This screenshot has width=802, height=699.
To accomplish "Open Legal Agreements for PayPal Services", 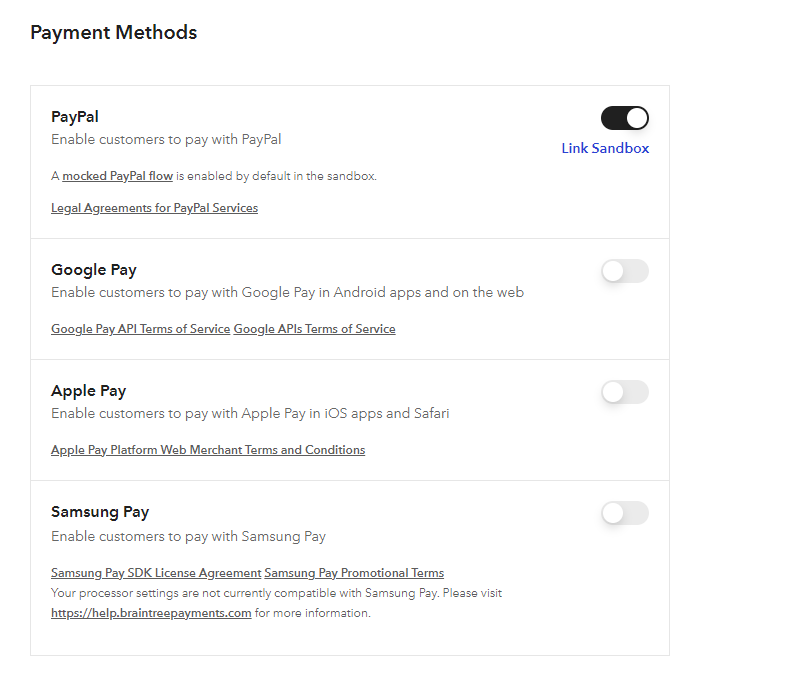I will click(x=154, y=208).
